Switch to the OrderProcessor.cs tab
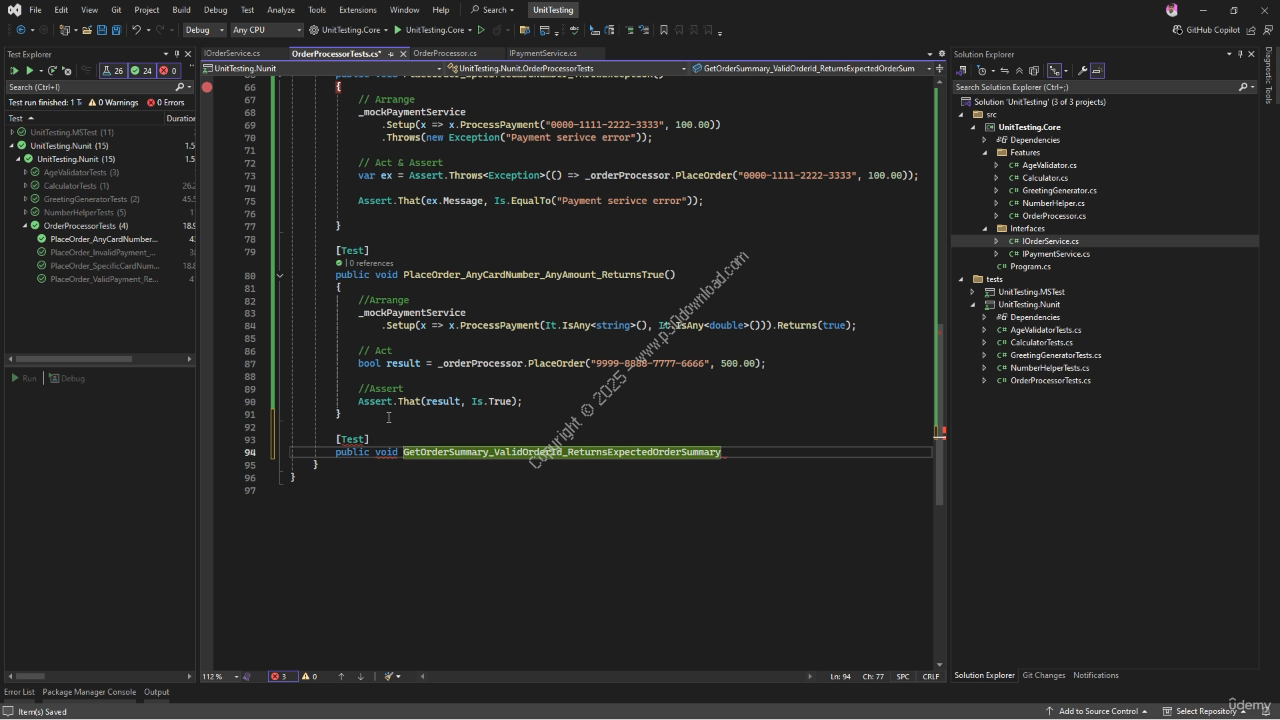The height and width of the screenshot is (720, 1280). (445, 53)
